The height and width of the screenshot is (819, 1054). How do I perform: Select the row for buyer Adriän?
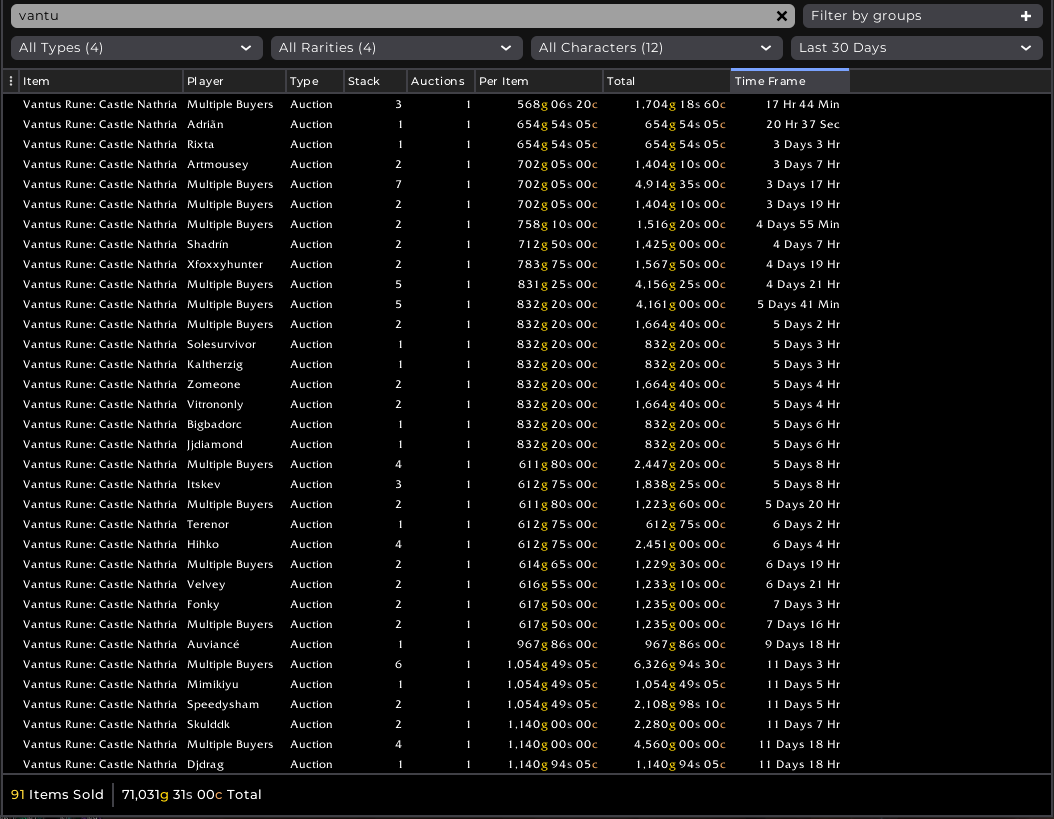[x=205, y=125]
